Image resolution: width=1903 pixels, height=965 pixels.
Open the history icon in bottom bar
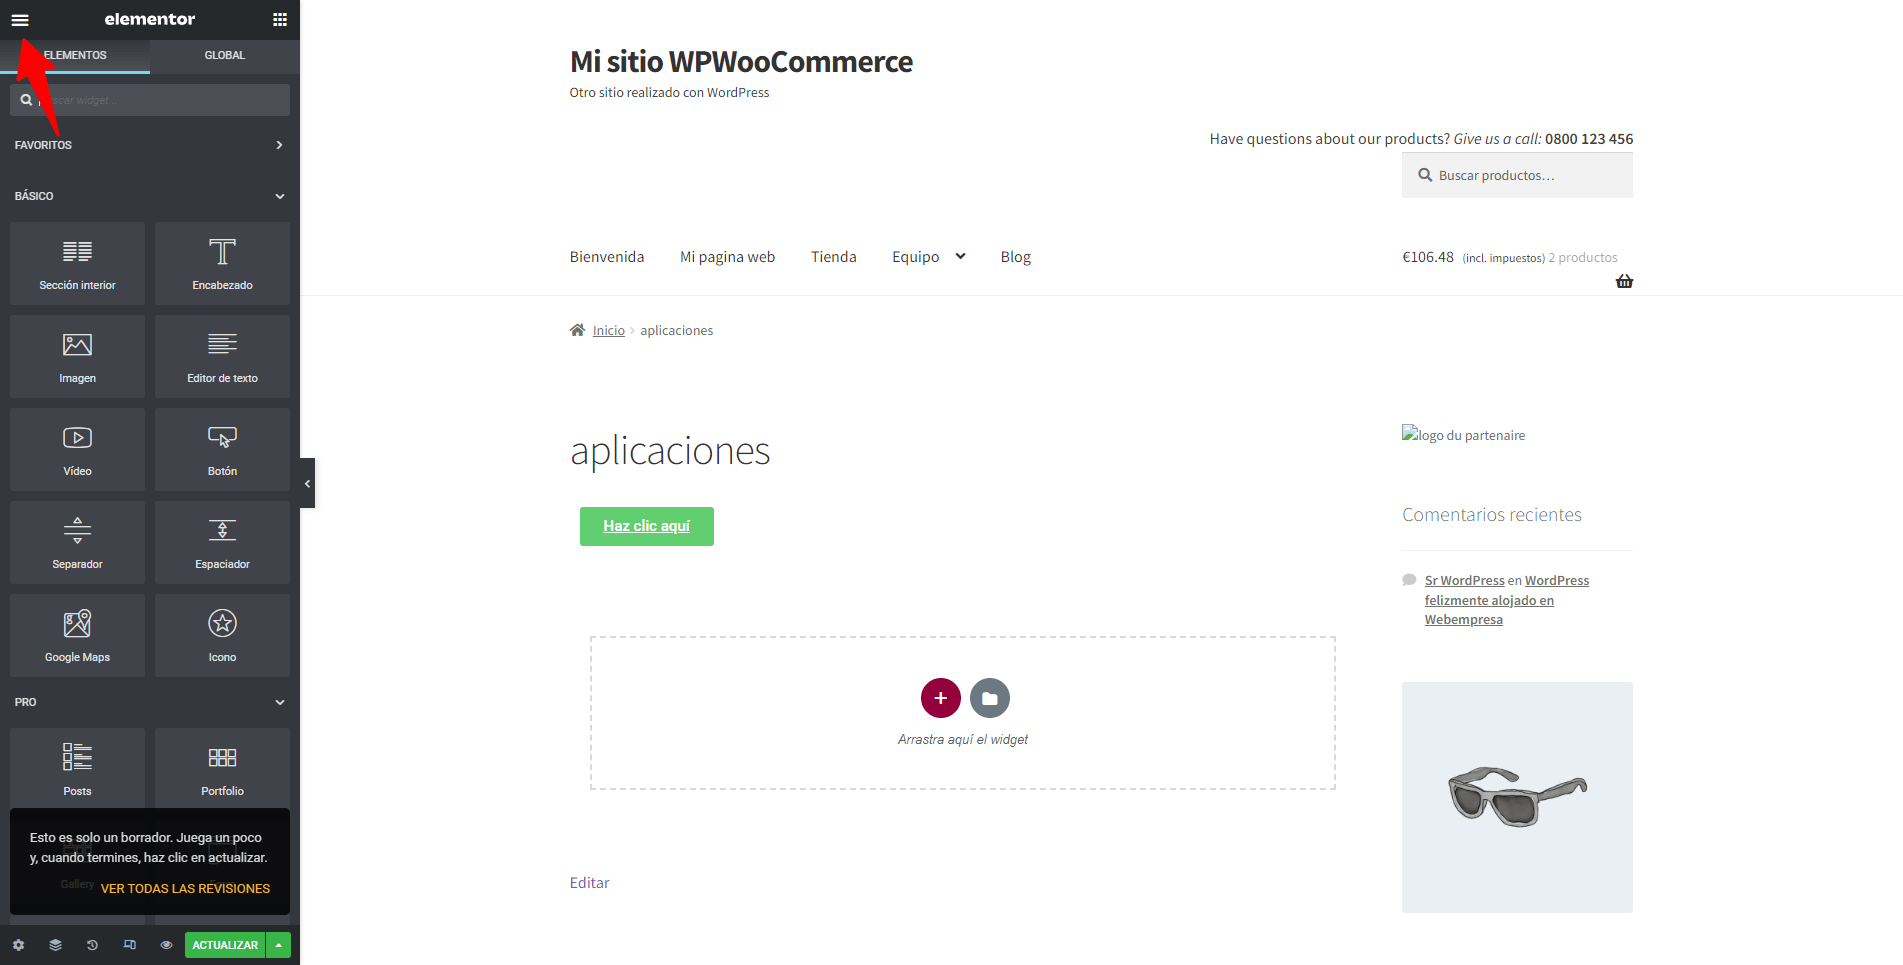click(x=92, y=945)
